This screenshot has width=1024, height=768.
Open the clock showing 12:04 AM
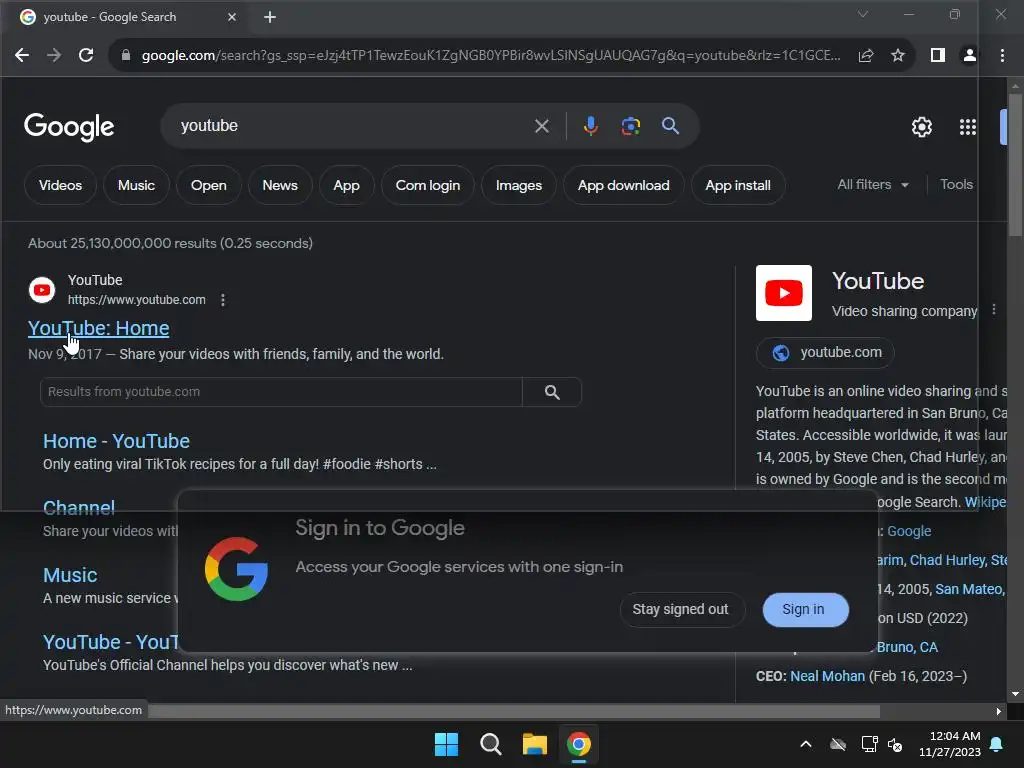[950, 744]
